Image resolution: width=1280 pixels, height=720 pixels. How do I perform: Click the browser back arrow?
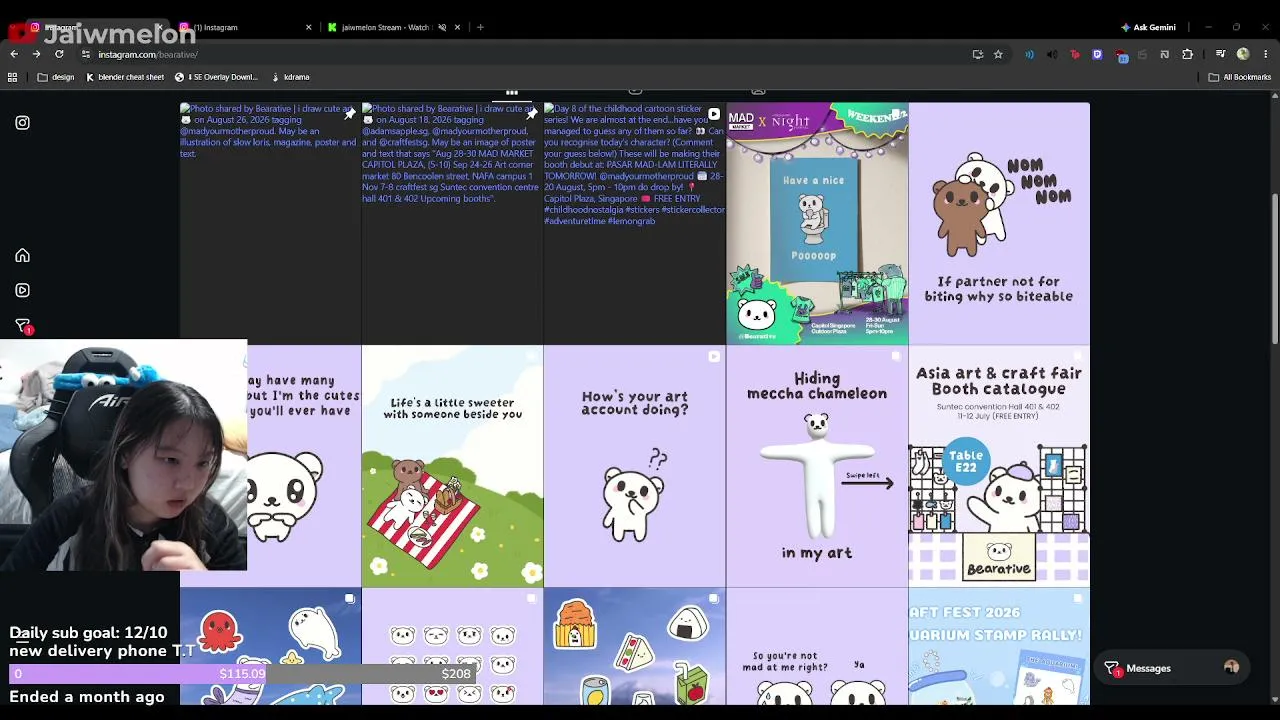tap(14, 54)
